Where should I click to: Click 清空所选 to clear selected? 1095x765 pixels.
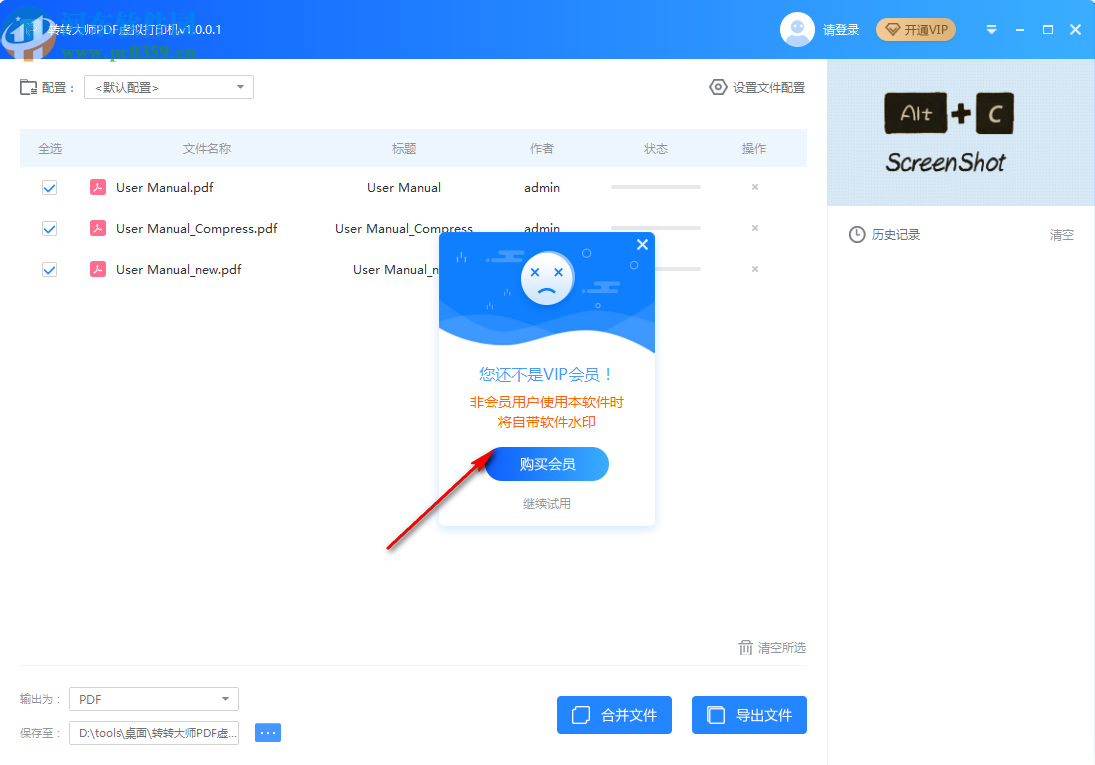click(781, 648)
